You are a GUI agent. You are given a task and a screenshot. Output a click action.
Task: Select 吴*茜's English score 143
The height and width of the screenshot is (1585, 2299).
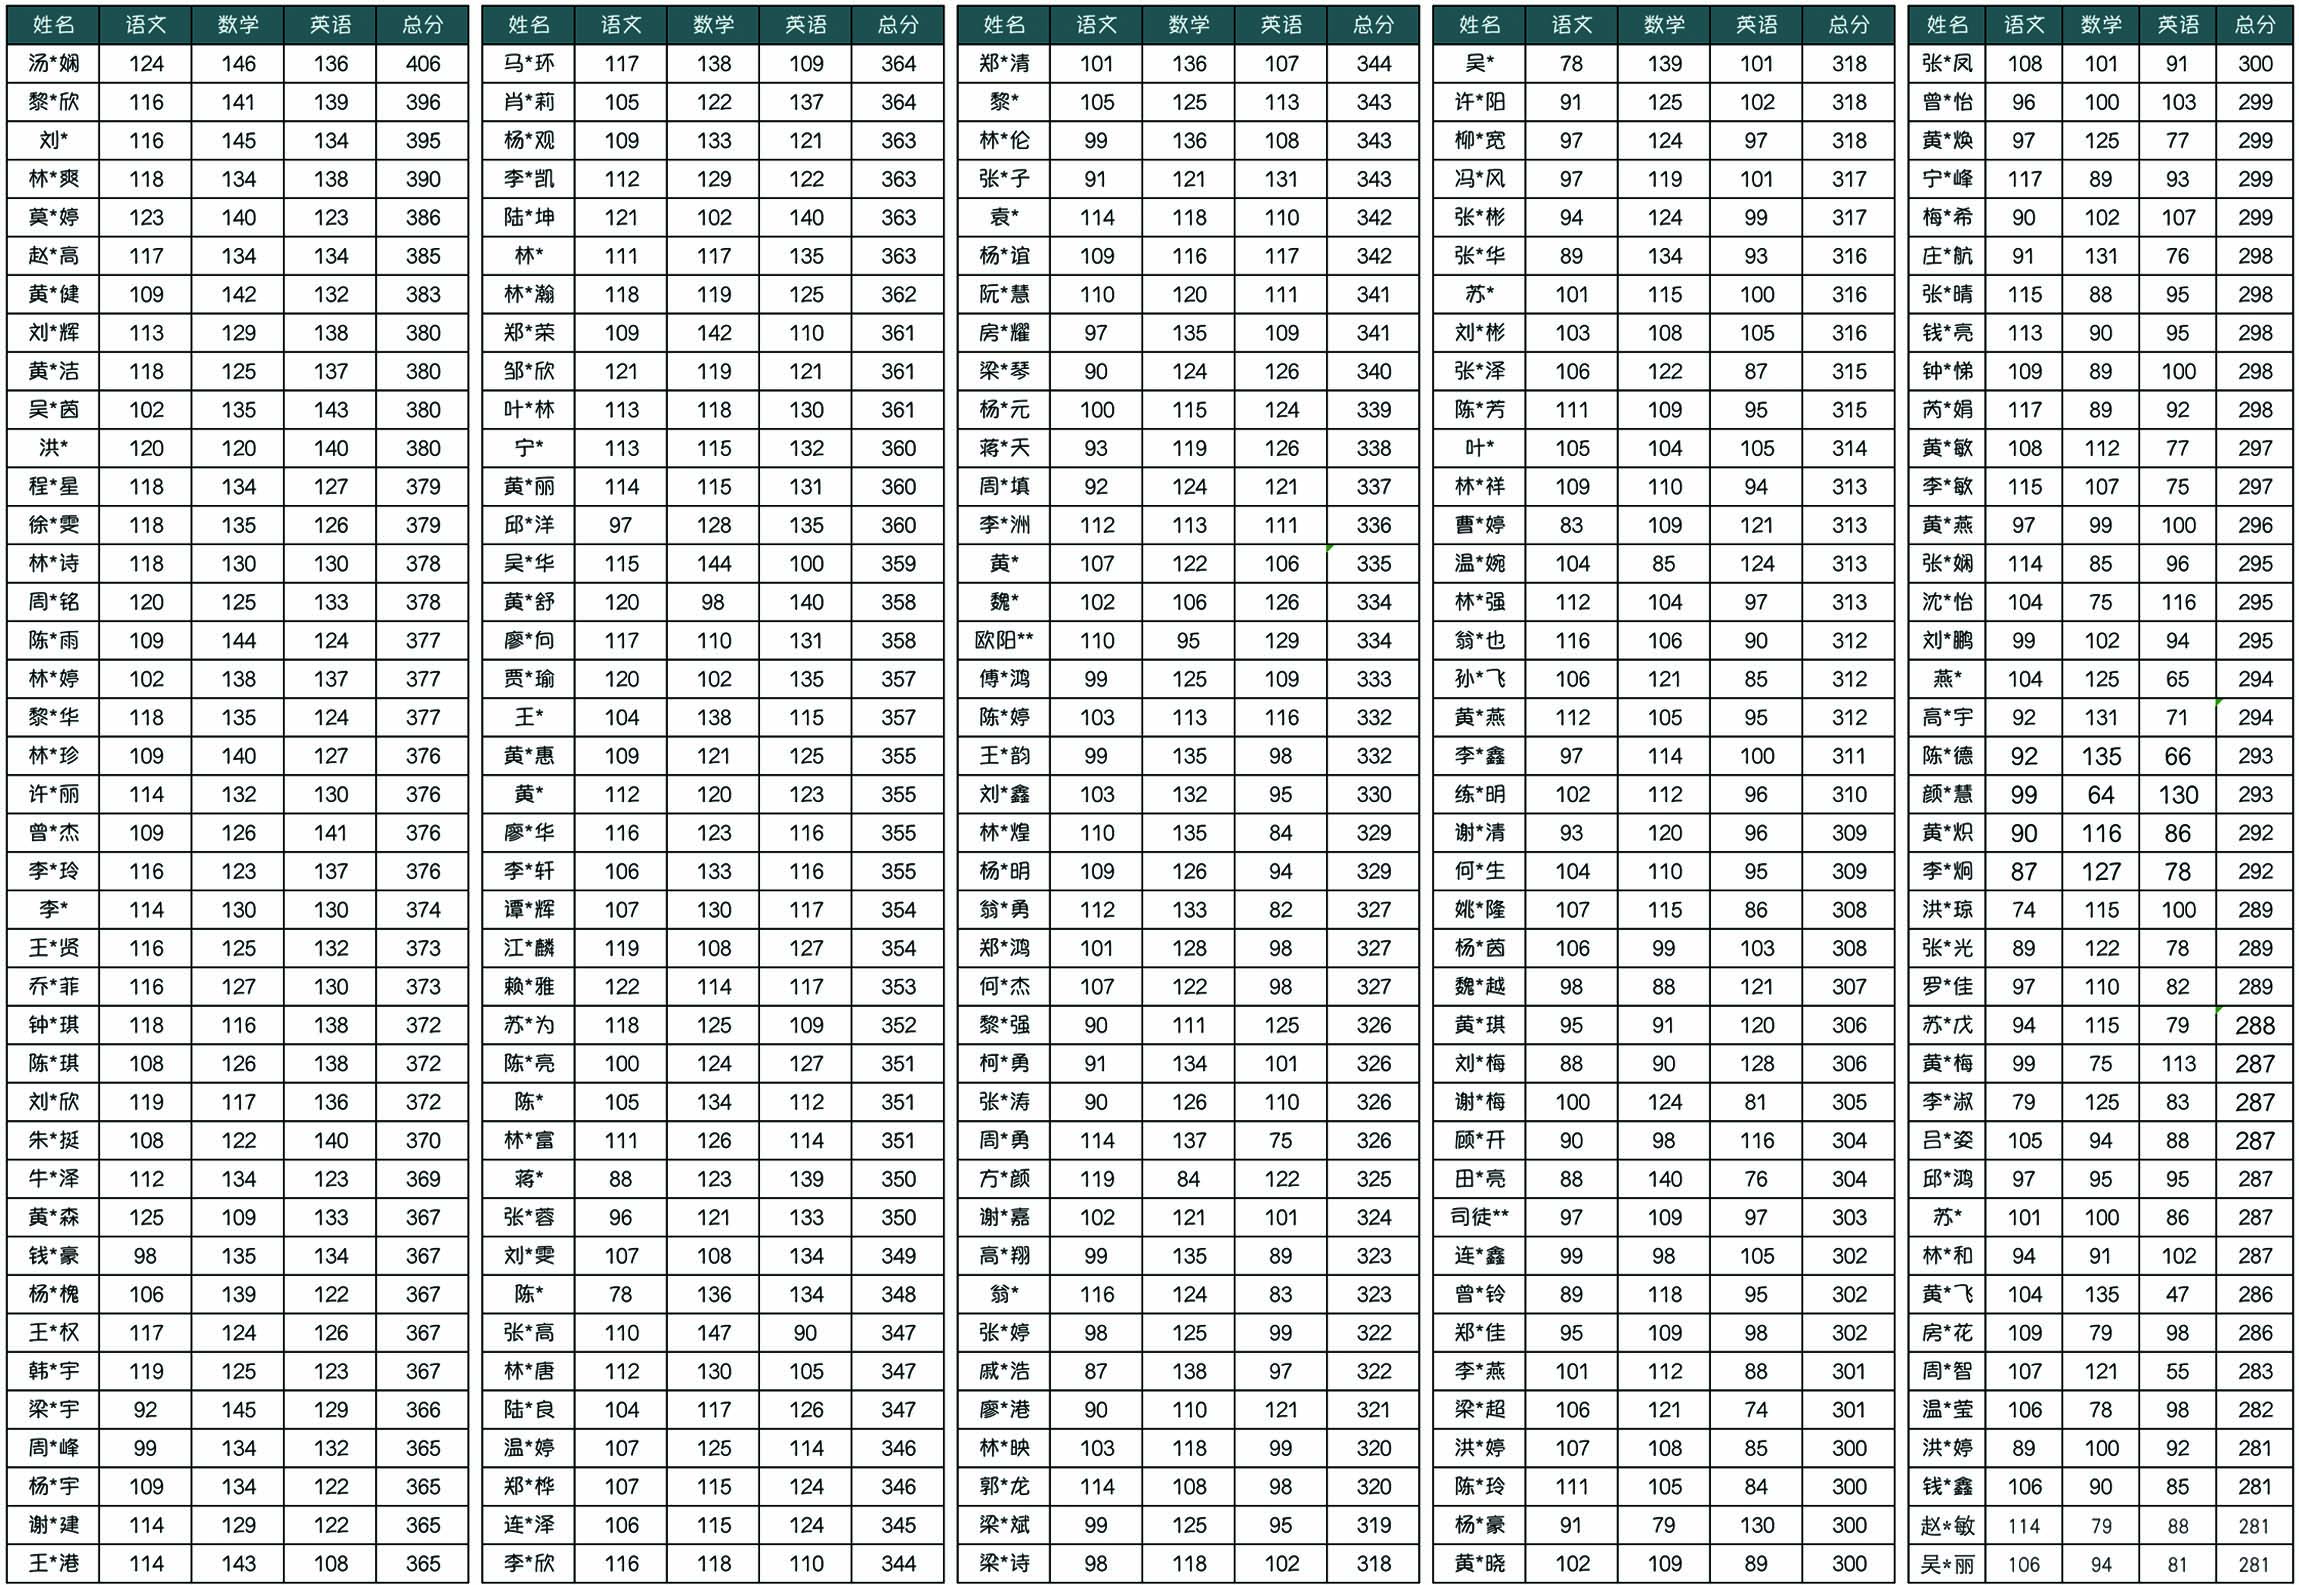point(331,410)
